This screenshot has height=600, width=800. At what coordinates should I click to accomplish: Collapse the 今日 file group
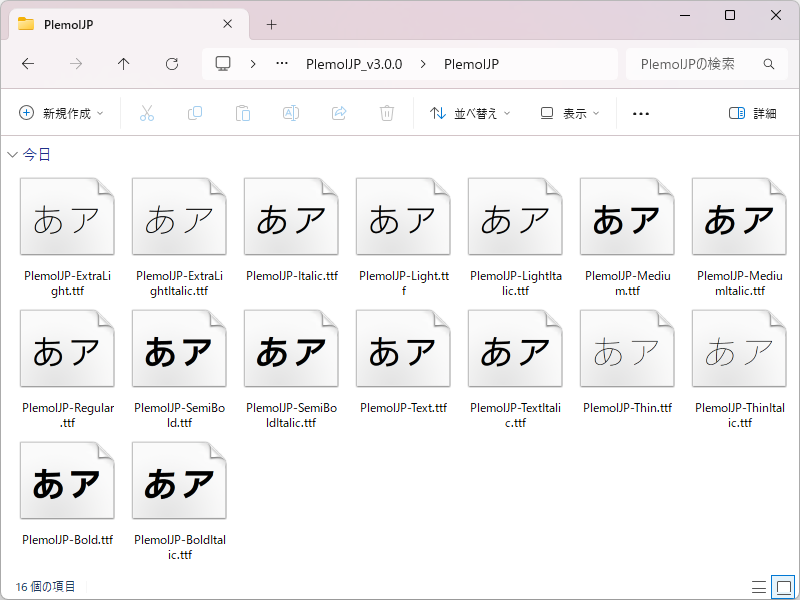[12, 154]
